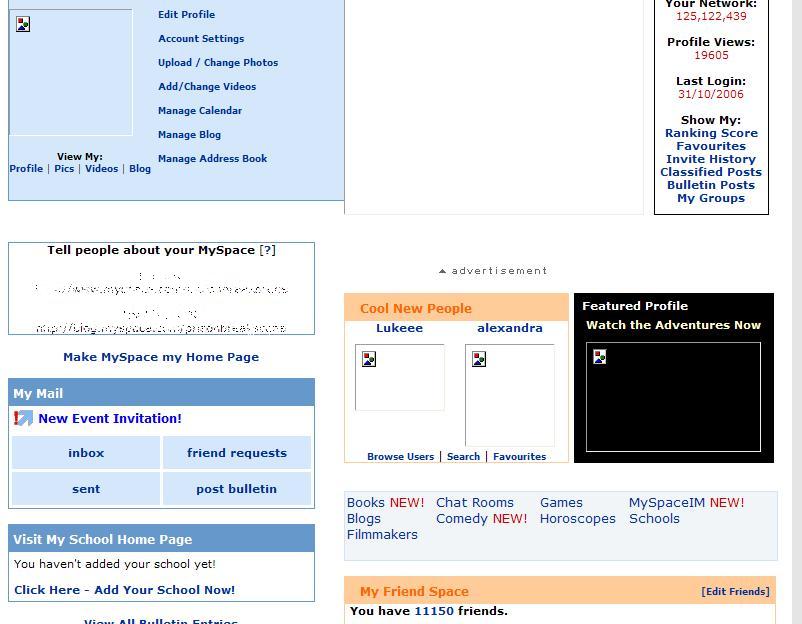The image size is (802, 624).
Task: Open New Event Invitation! link
Action: pyautogui.click(x=110, y=418)
